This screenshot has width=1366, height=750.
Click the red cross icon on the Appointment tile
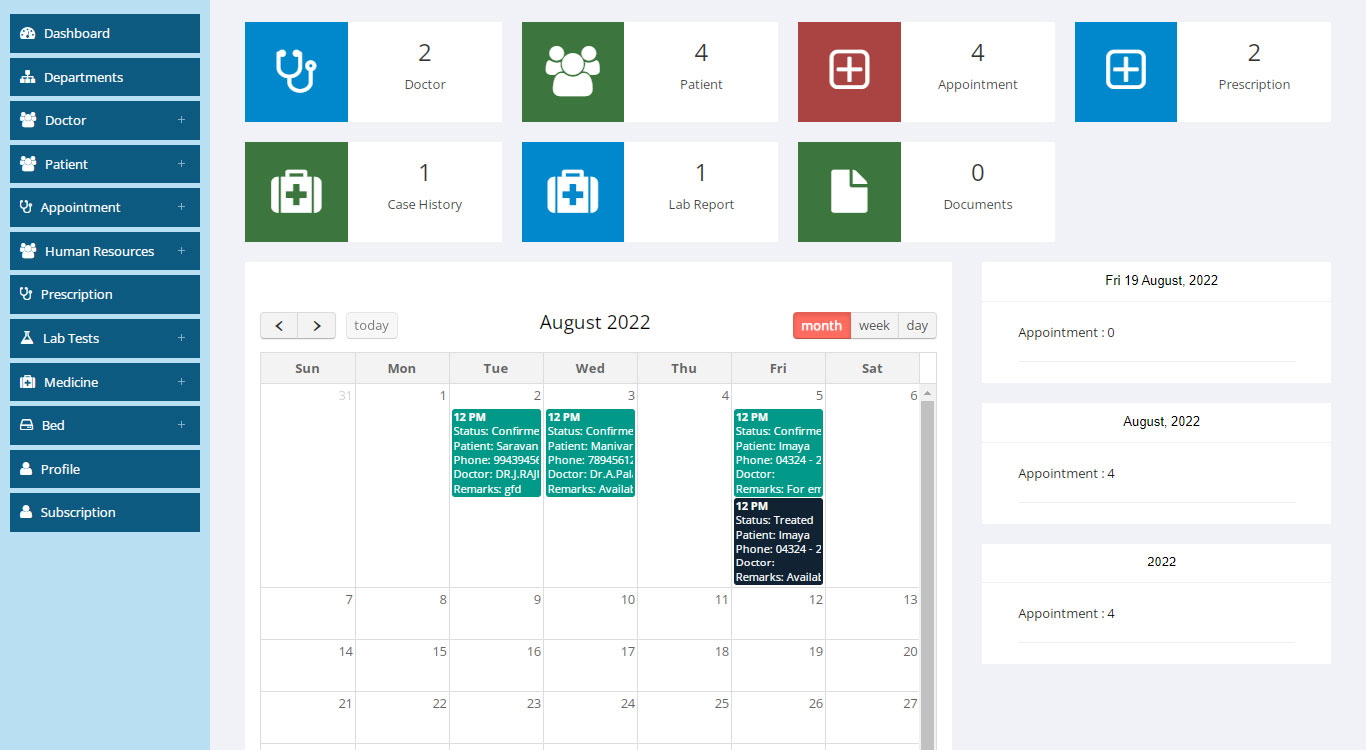[x=849, y=71]
